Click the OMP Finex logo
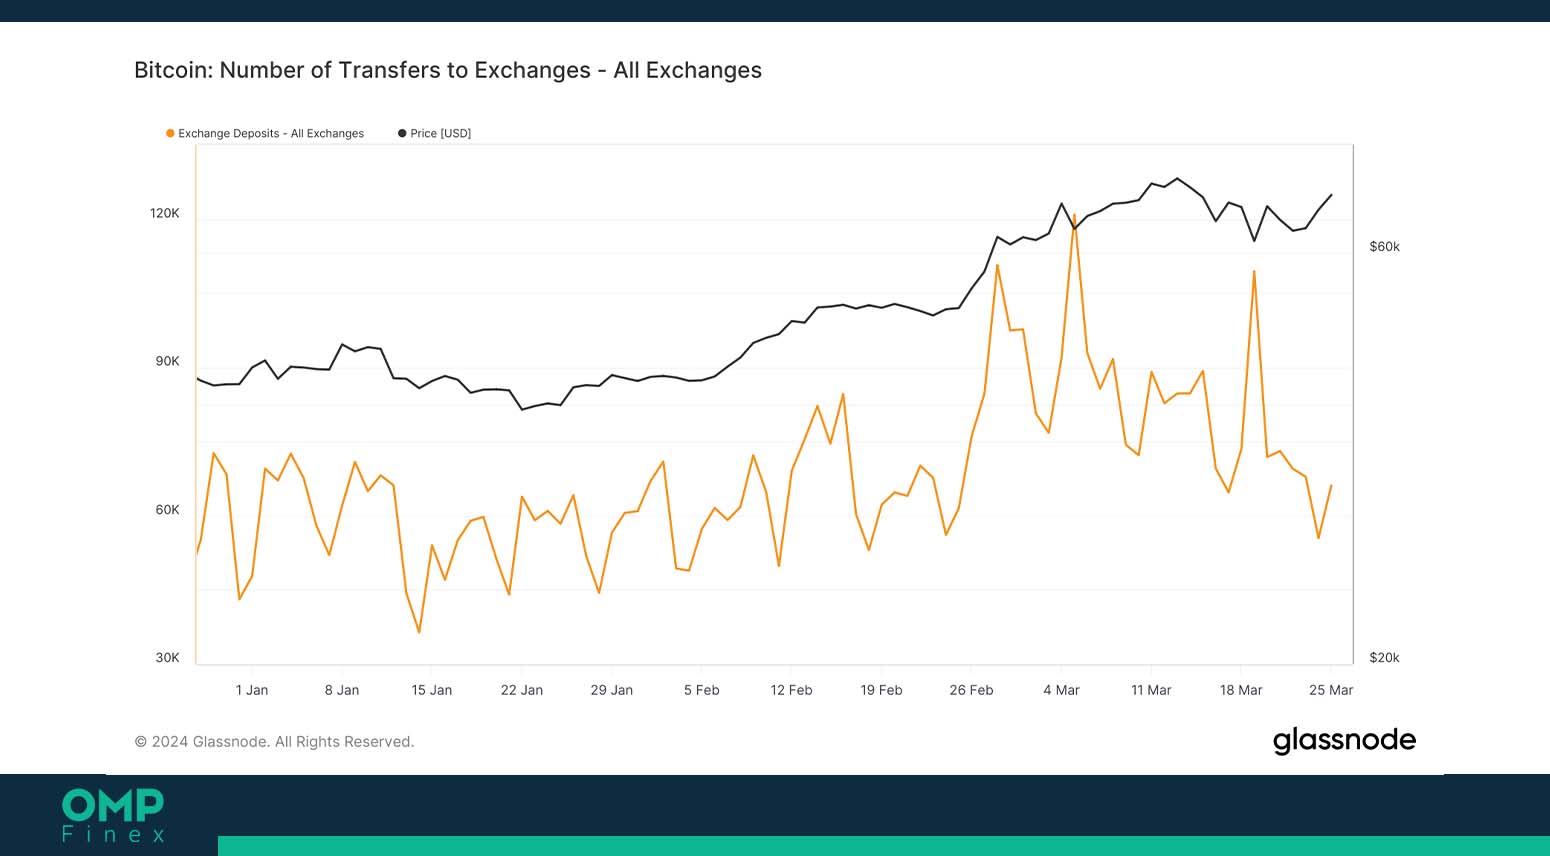The height and width of the screenshot is (856, 1550). [x=113, y=816]
